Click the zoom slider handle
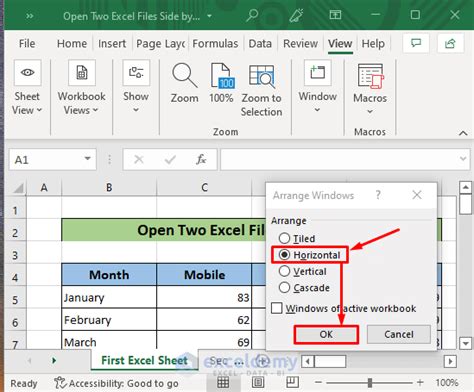 (370, 383)
